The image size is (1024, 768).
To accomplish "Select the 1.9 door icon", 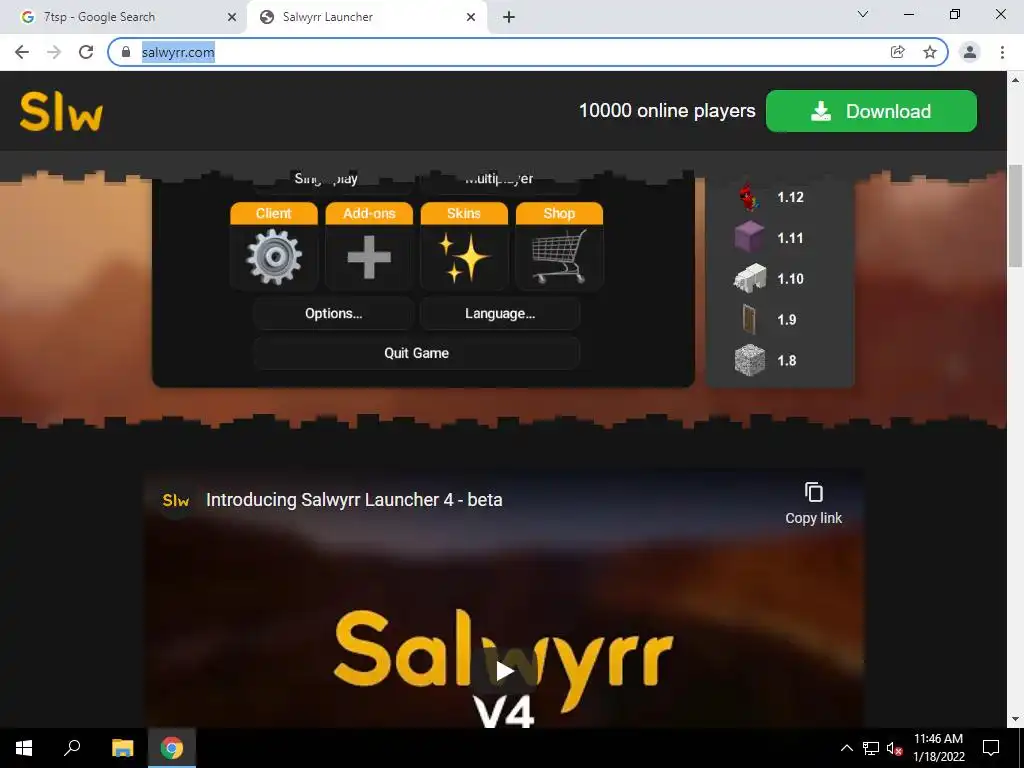I will (749, 319).
